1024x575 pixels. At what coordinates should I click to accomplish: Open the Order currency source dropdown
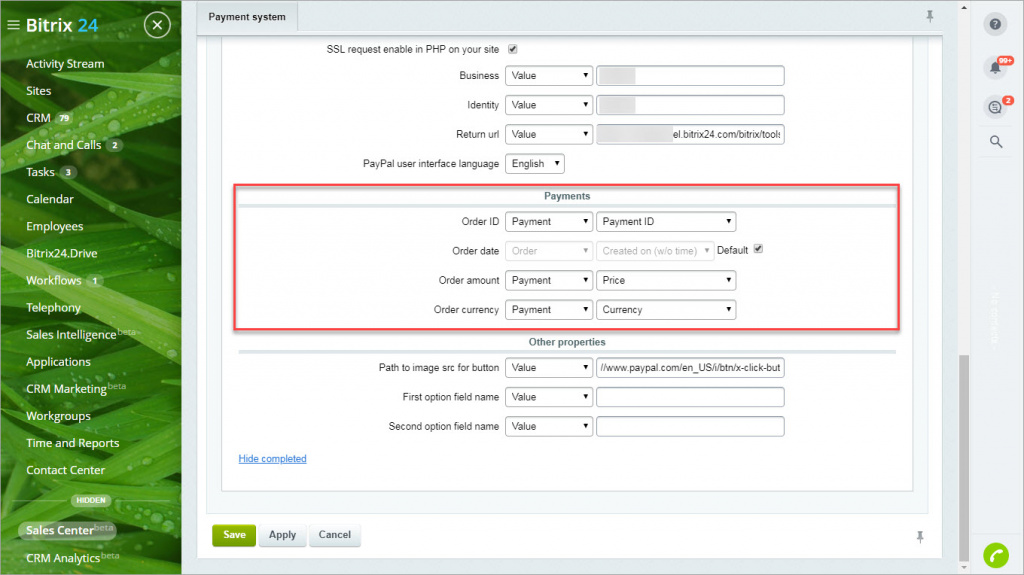[549, 310]
